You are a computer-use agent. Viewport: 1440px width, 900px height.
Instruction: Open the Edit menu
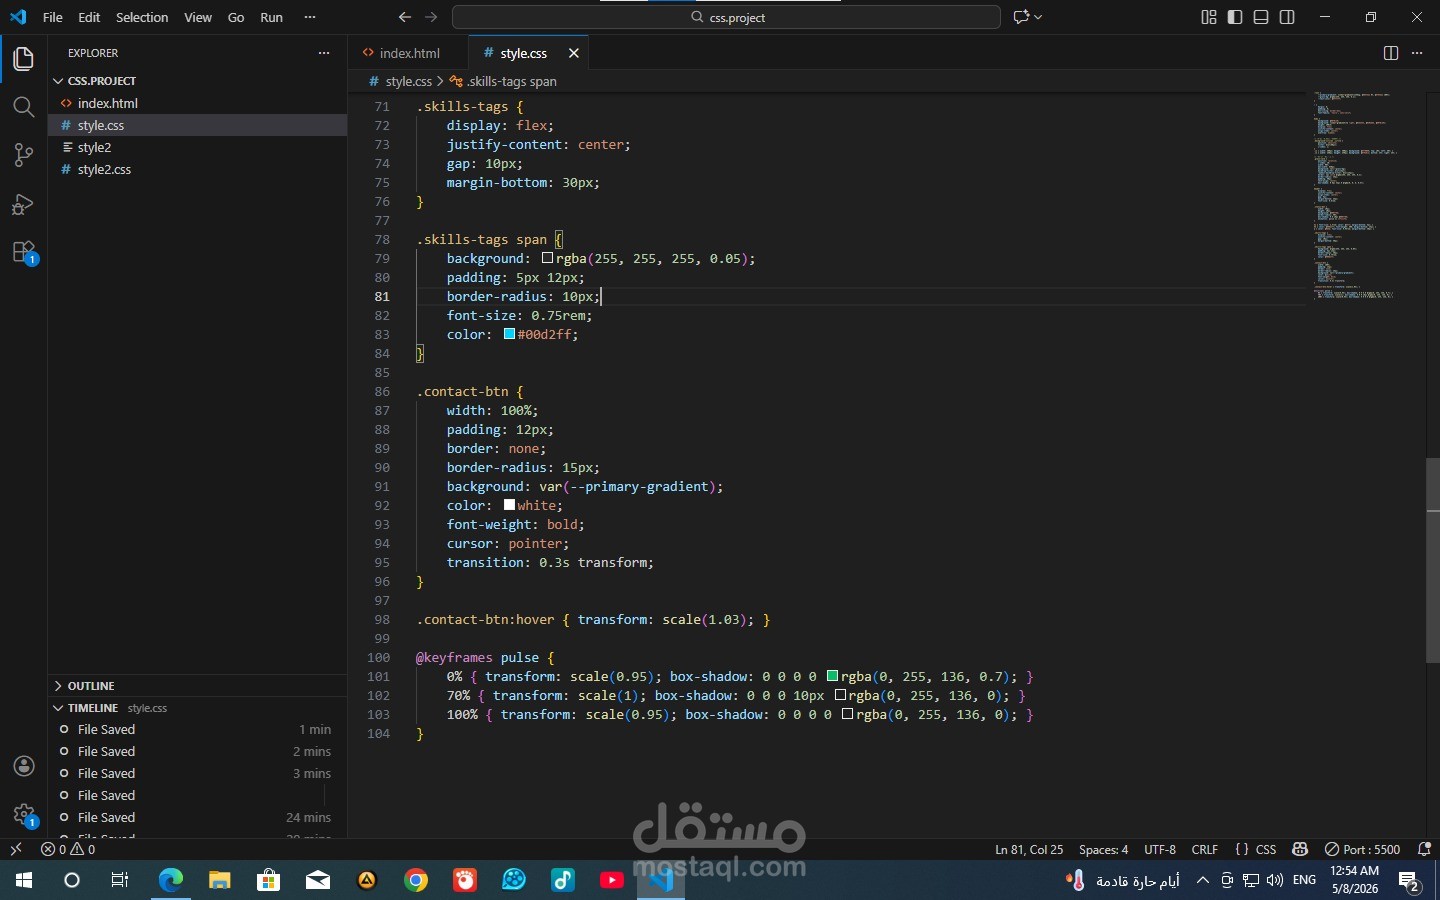[x=89, y=17]
